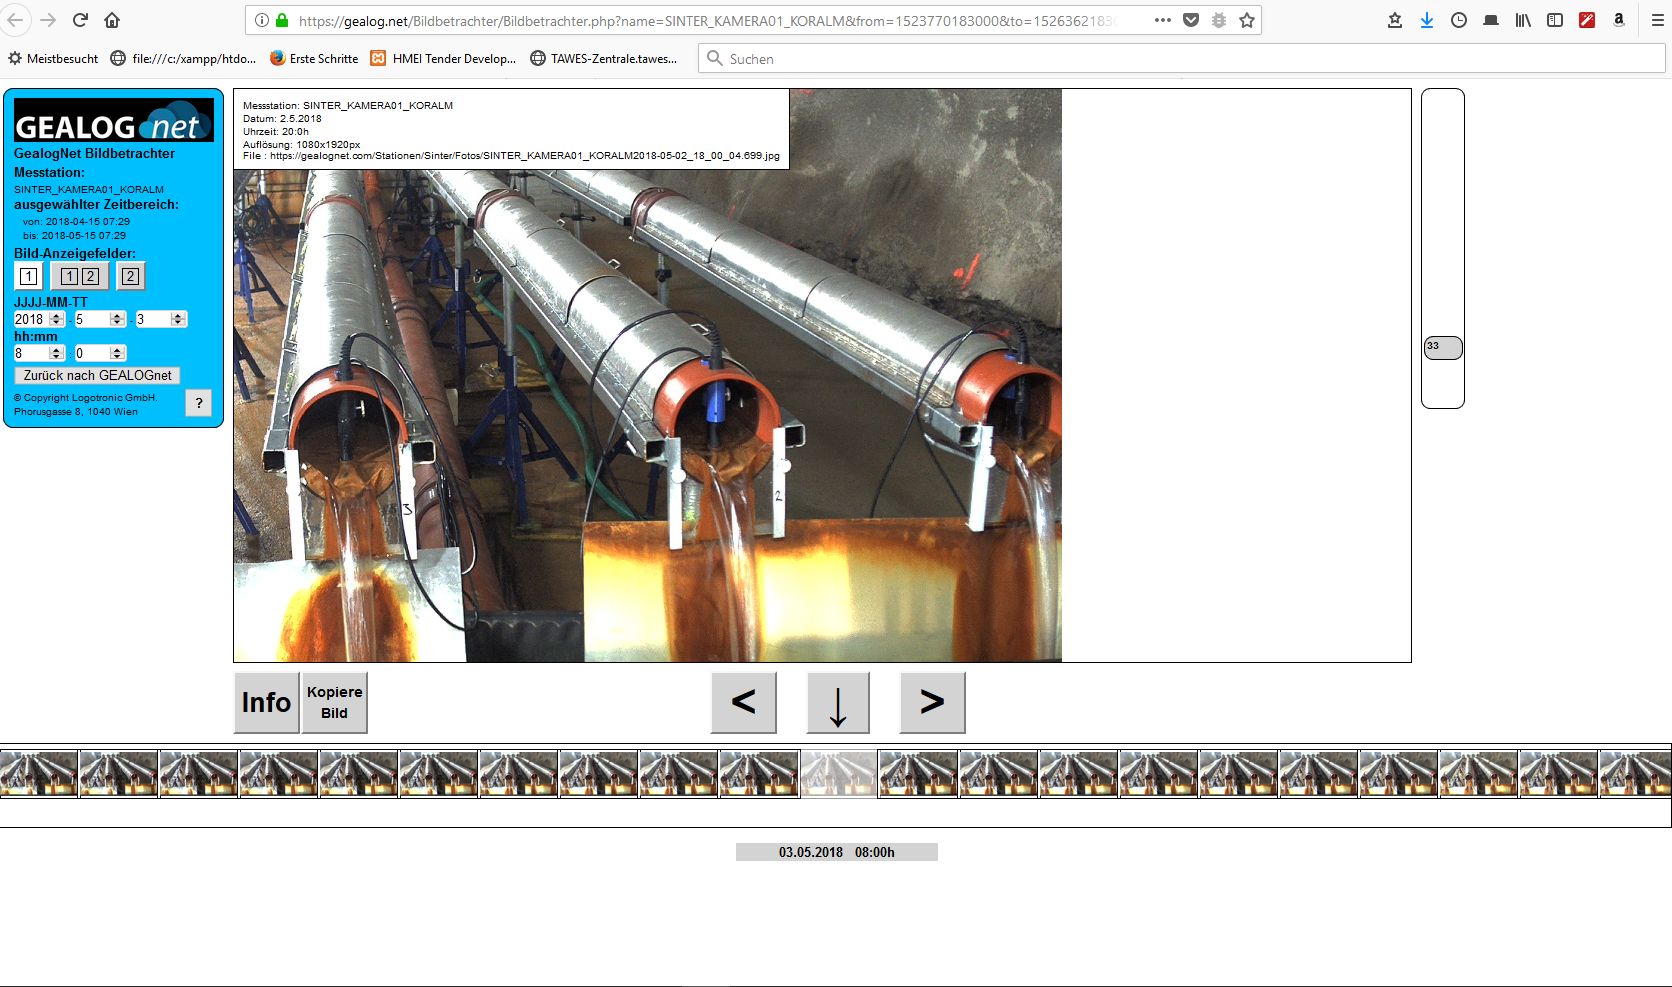The image size is (1672, 987).
Task: Open the Firefox downloads arrow icon
Action: click(1427, 20)
